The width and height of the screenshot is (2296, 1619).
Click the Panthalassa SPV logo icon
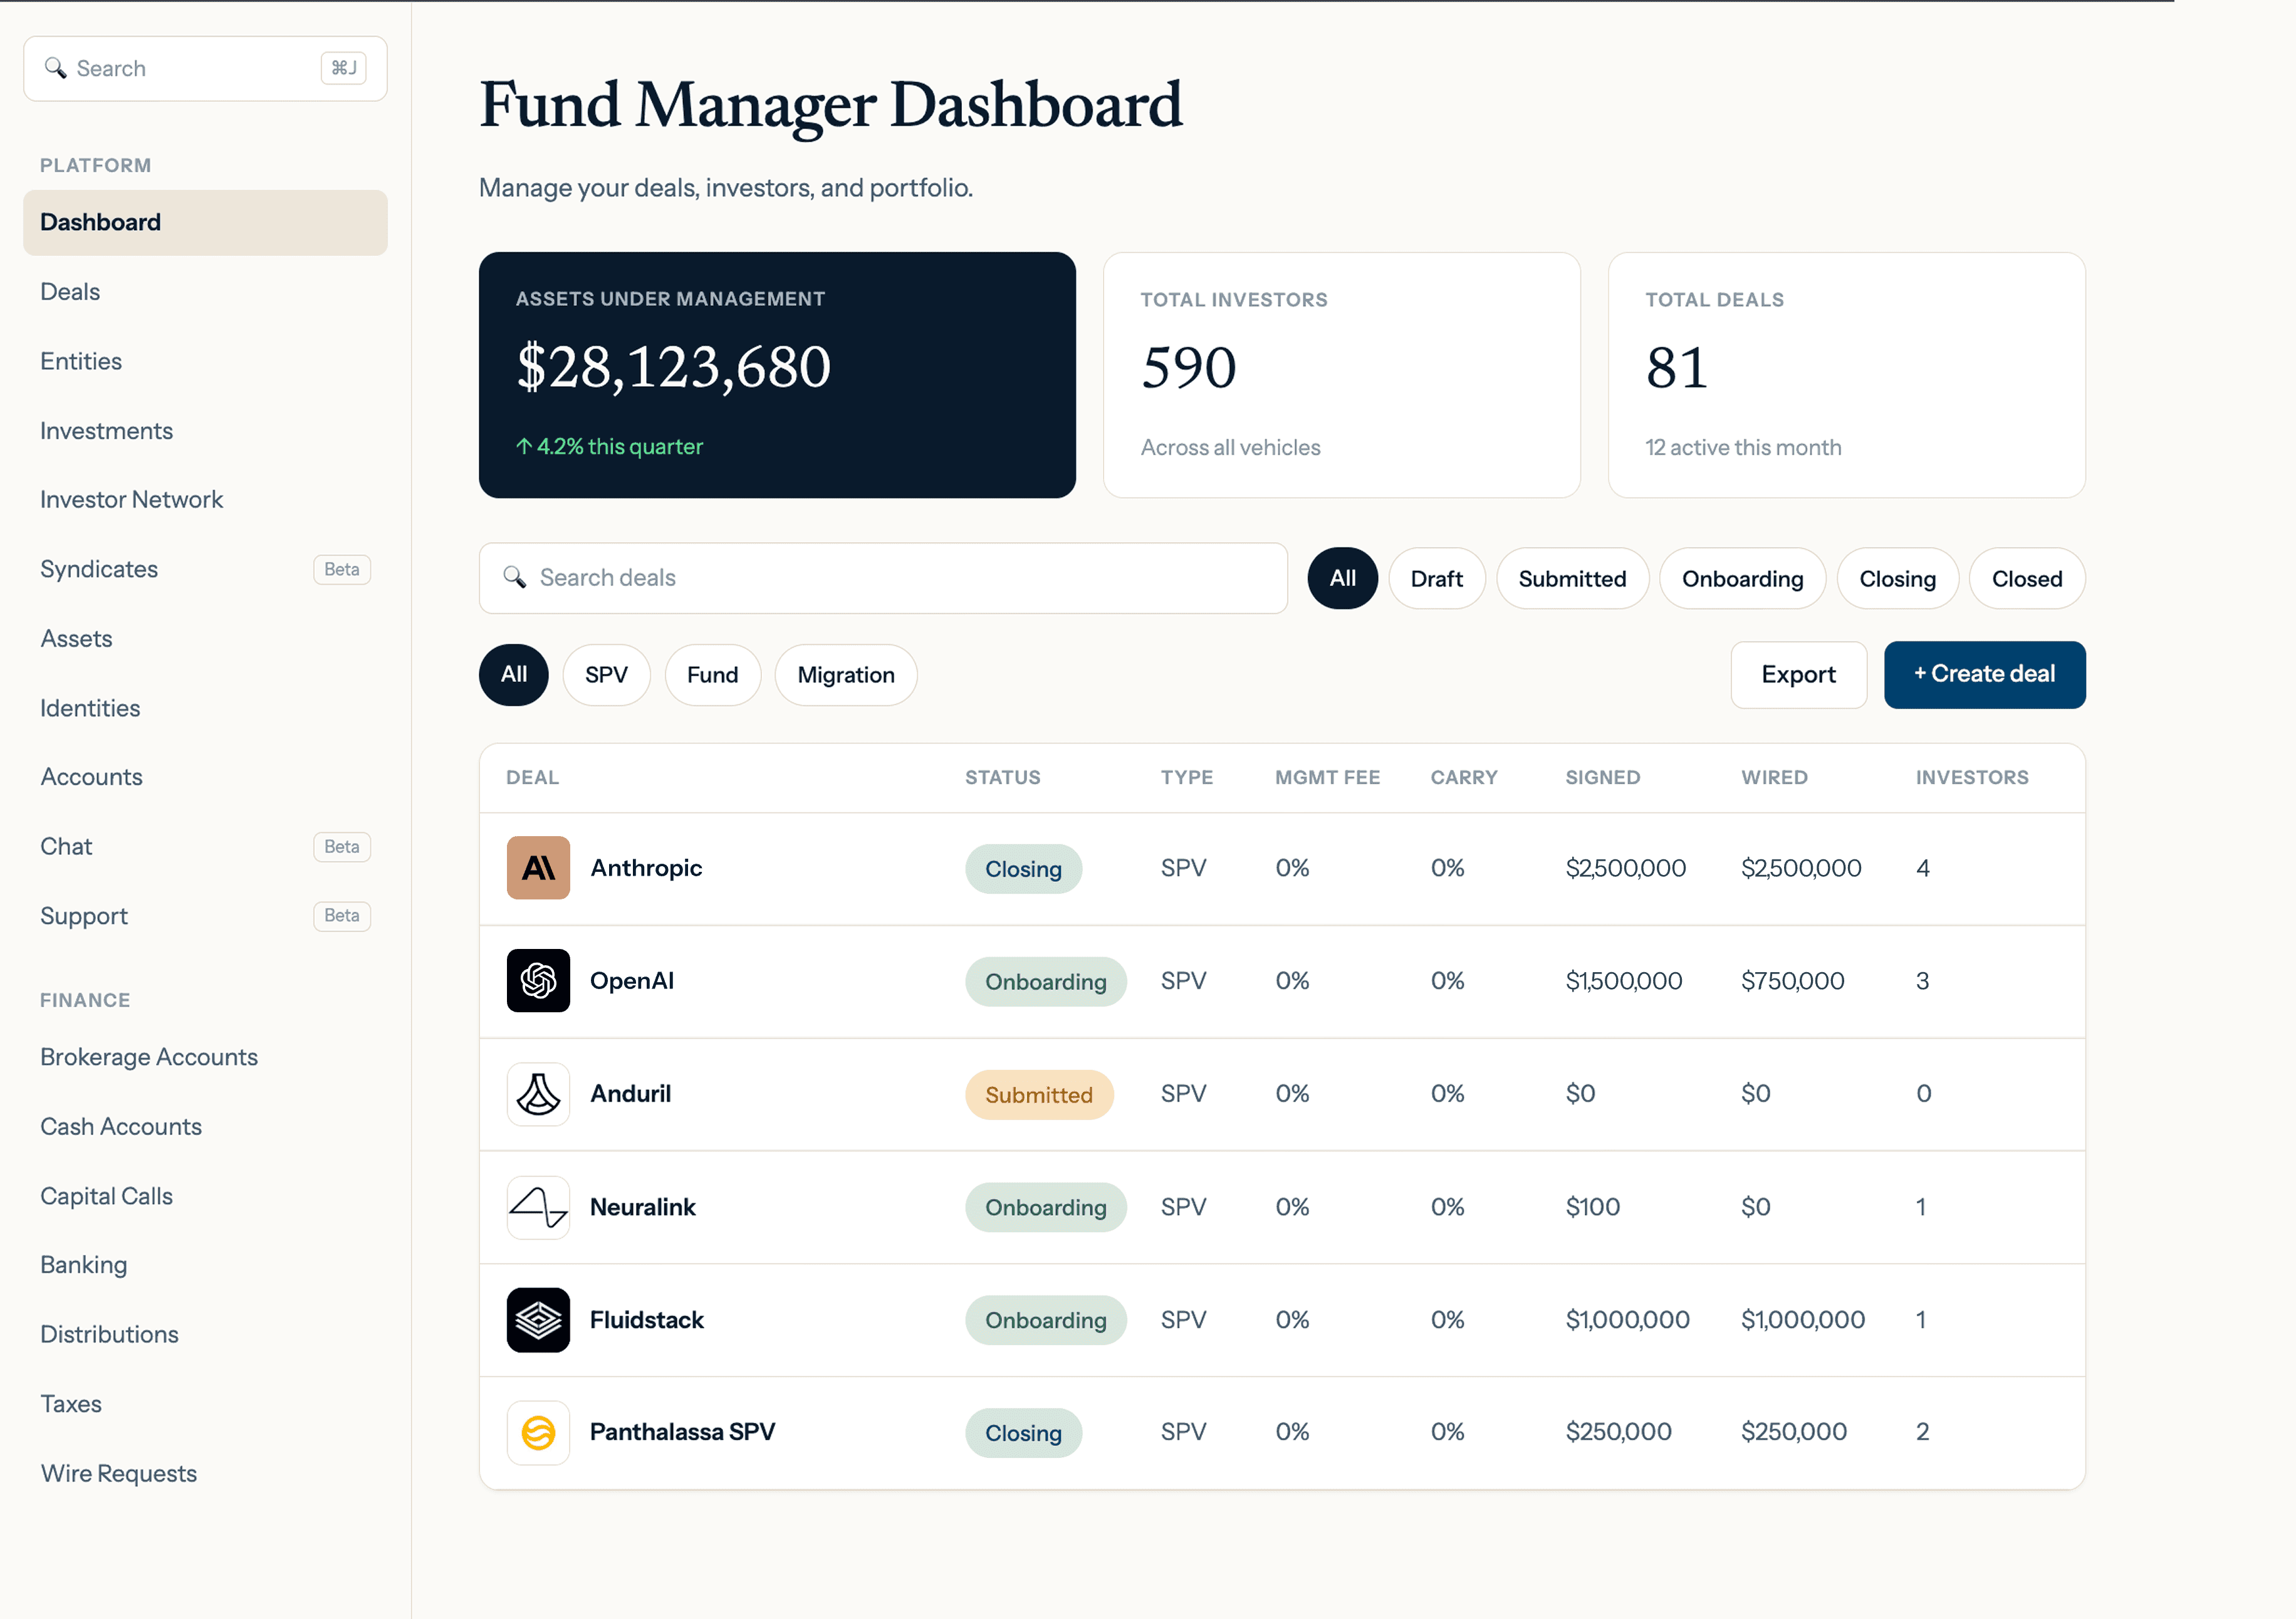[538, 1432]
